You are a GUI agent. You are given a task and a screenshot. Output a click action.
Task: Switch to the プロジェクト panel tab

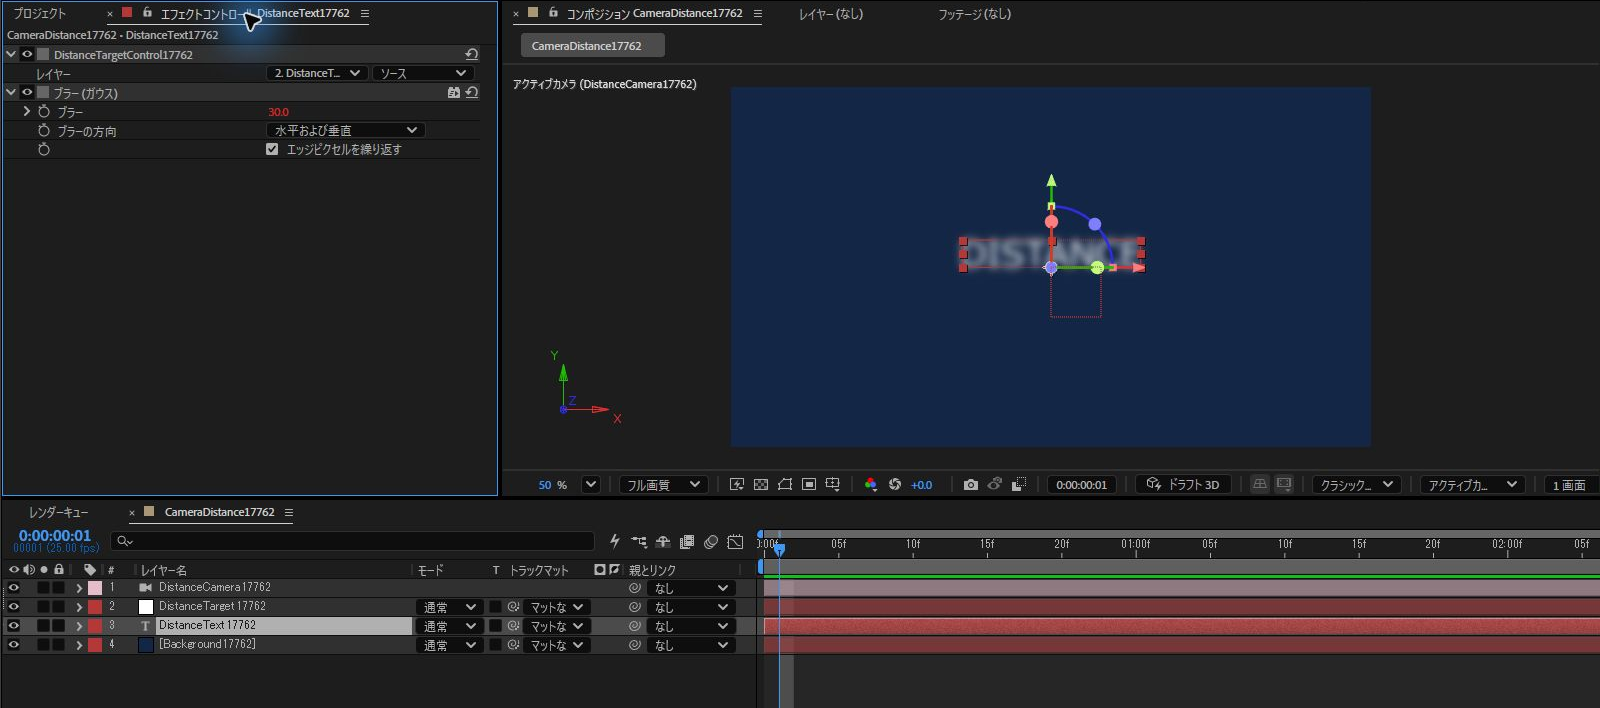pos(40,14)
